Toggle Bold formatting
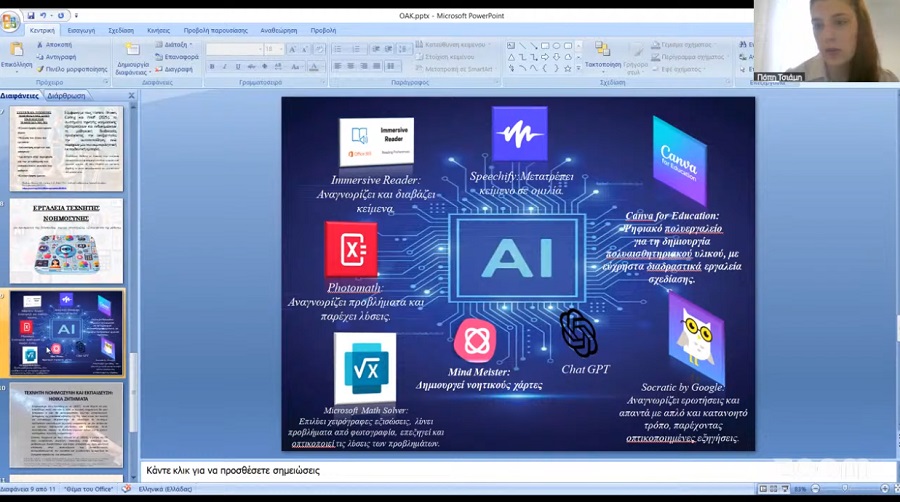The image size is (900, 502). click(x=212, y=67)
